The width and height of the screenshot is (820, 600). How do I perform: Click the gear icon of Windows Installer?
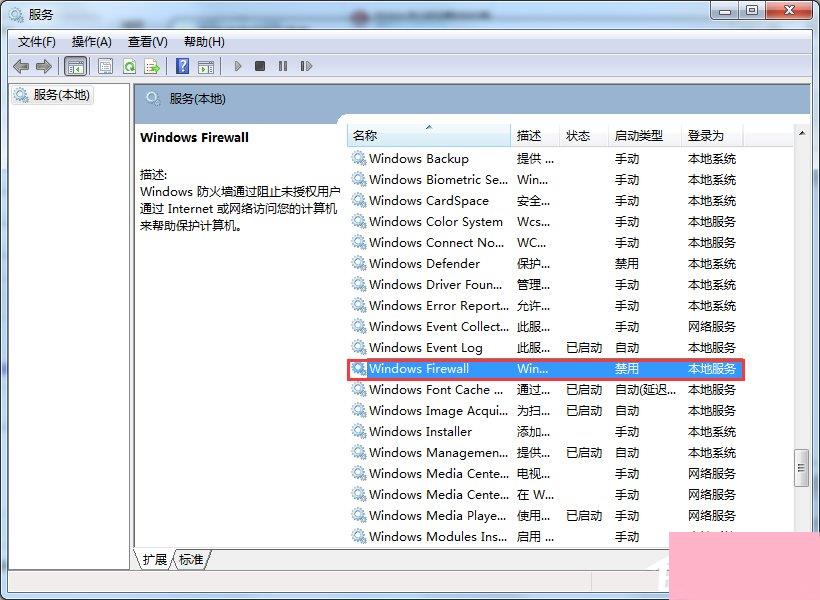click(359, 431)
